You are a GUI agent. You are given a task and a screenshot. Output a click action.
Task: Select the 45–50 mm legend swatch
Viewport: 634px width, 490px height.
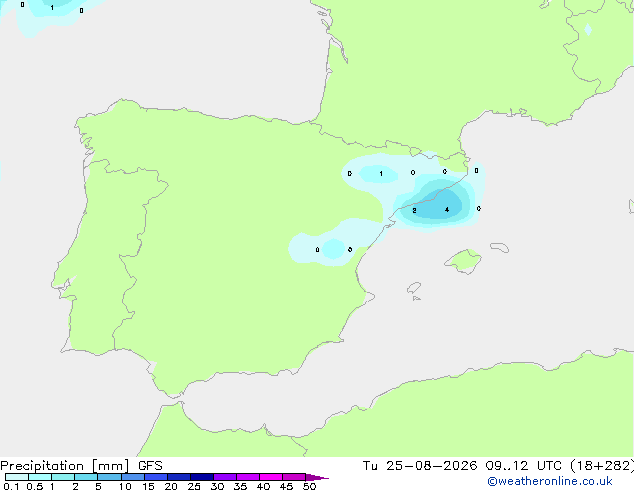click(x=294, y=477)
